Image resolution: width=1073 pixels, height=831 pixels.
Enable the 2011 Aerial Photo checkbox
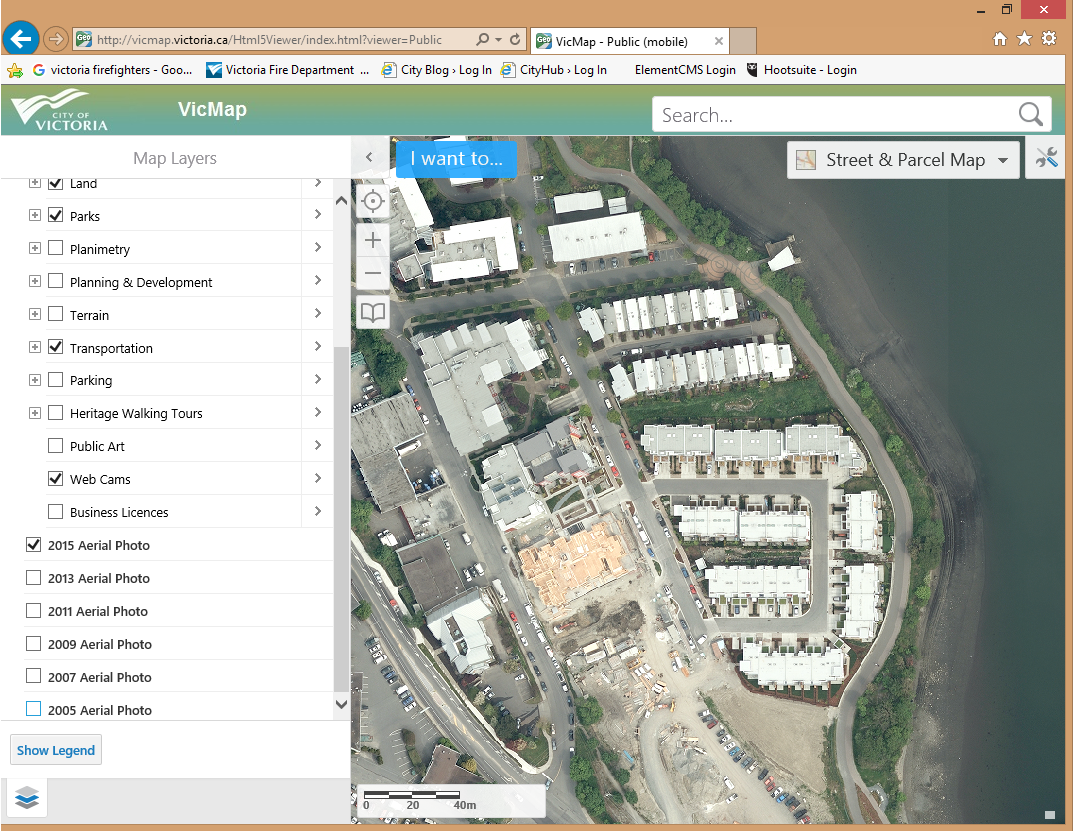point(33,611)
